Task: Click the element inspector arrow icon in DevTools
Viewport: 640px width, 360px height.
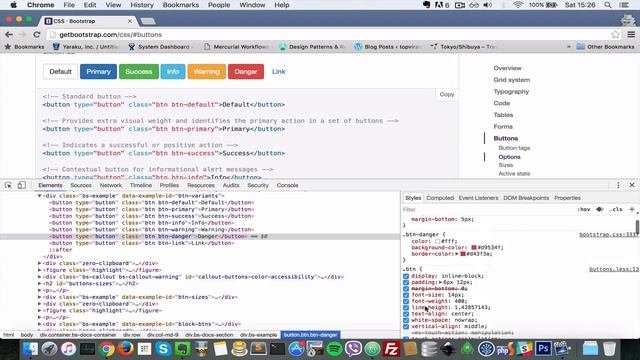Action: pyautogui.click(x=8, y=185)
